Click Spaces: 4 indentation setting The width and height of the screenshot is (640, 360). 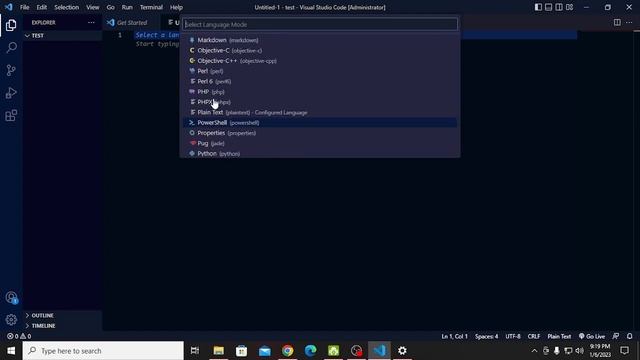click(486, 336)
